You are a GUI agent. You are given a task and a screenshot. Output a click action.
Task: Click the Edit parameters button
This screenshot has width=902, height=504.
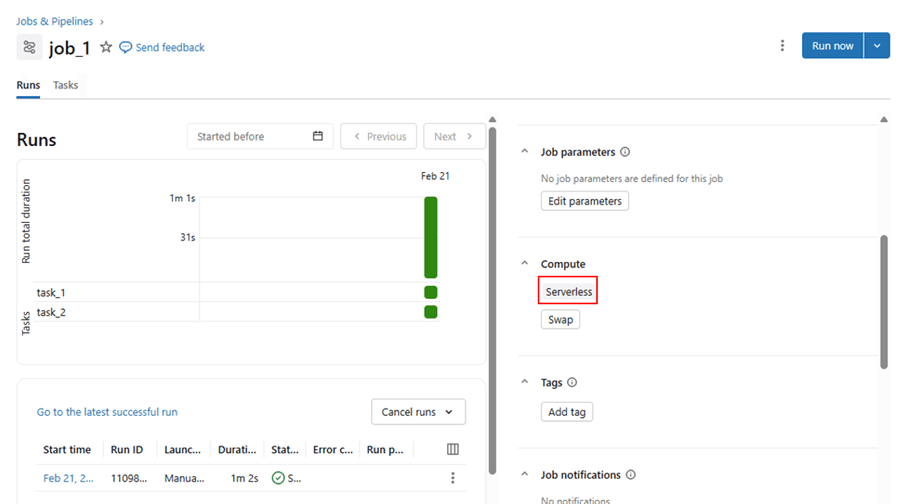585,201
